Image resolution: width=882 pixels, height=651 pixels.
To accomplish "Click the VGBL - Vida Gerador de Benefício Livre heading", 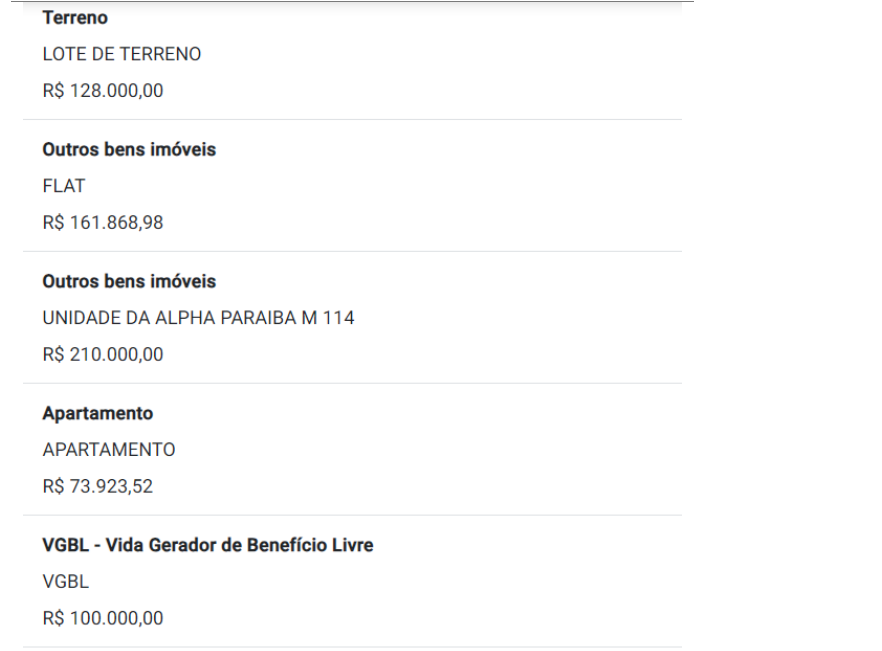I will 208,545.
